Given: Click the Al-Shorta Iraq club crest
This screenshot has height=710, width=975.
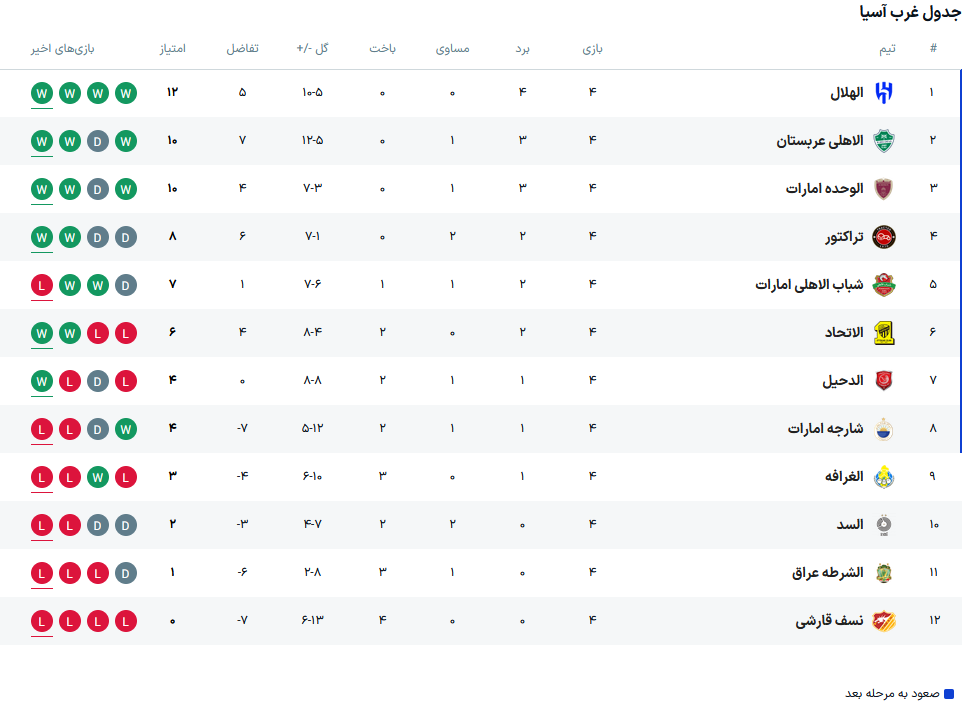Looking at the screenshot, I should (x=884, y=573).
